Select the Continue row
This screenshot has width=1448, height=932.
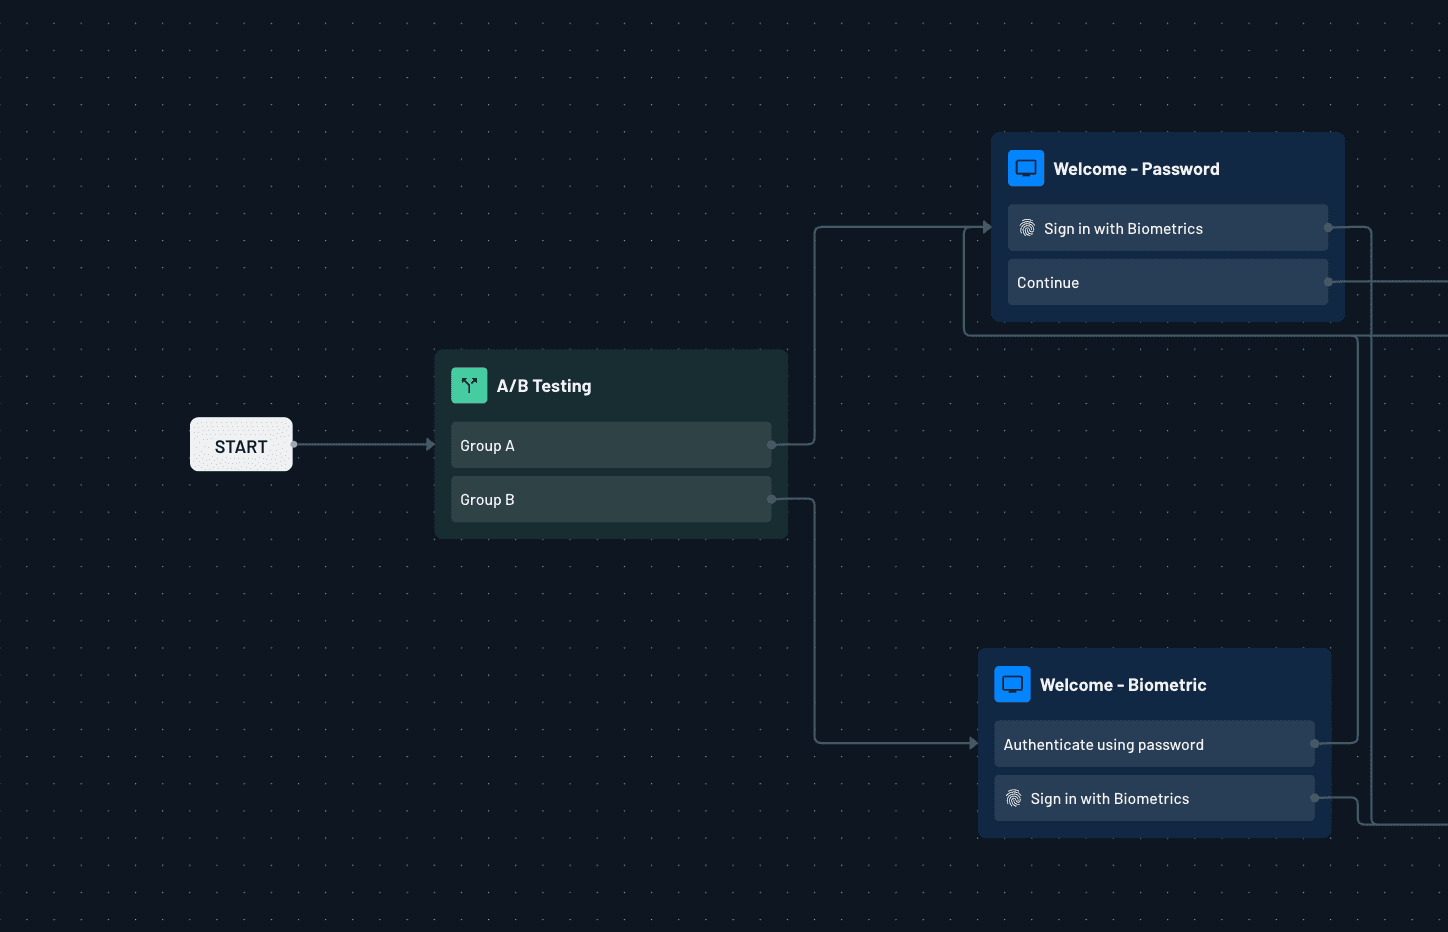coord(1168,282)
